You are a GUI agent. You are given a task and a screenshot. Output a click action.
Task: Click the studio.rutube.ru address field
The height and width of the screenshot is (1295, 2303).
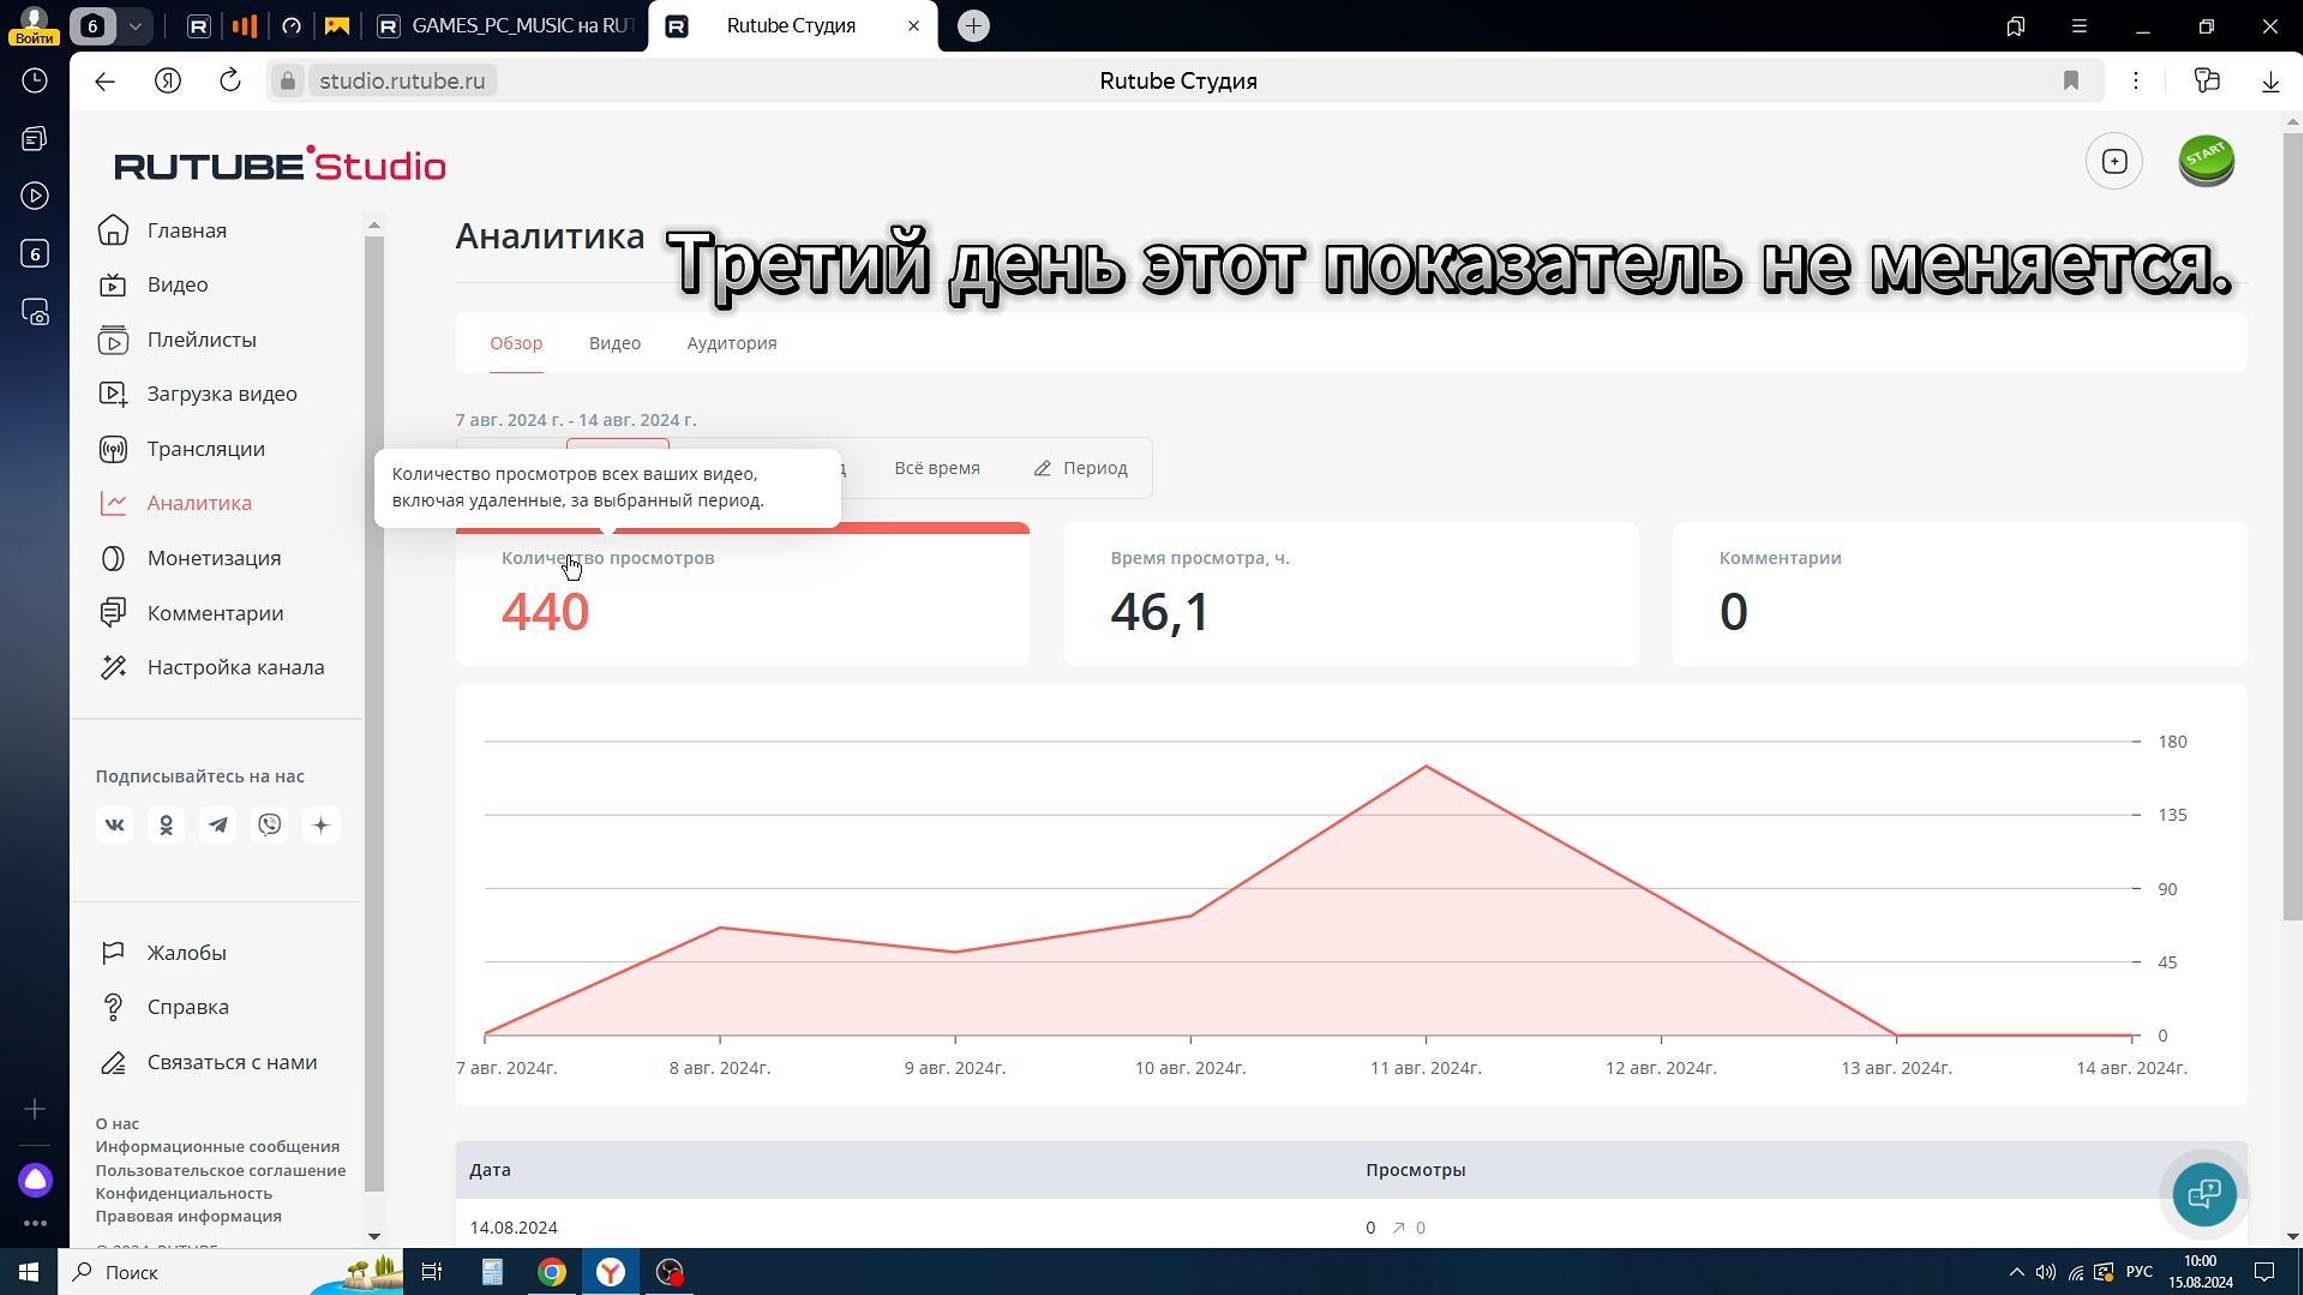(x=402, y=80)
